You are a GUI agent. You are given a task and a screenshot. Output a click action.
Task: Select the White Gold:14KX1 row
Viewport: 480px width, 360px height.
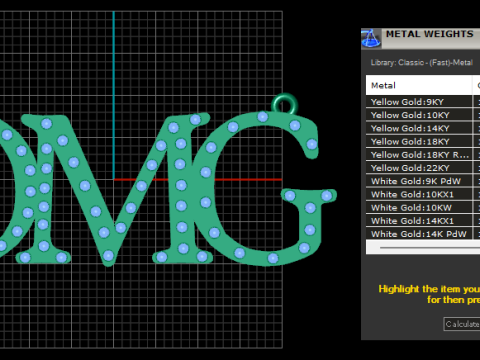pos(423,221)
